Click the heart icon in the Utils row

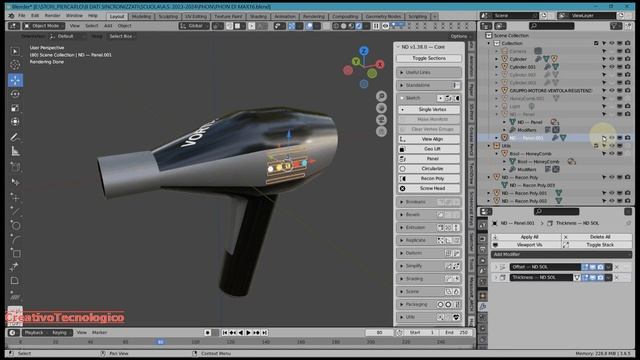pyautogui.click(x=456, y=317)
